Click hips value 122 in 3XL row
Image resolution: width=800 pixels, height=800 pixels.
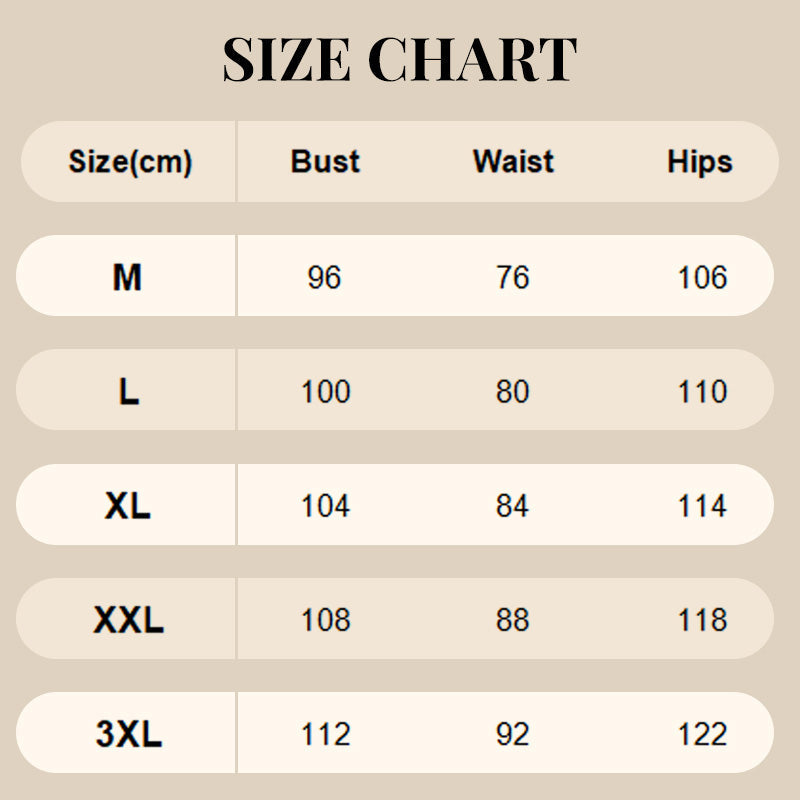click(x=702, y=735)
